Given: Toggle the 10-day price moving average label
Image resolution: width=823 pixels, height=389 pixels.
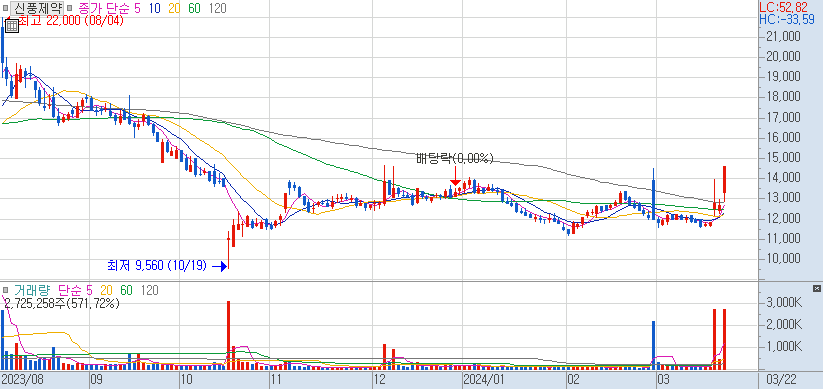Looking at the screenshot, I should pos(155,8).
